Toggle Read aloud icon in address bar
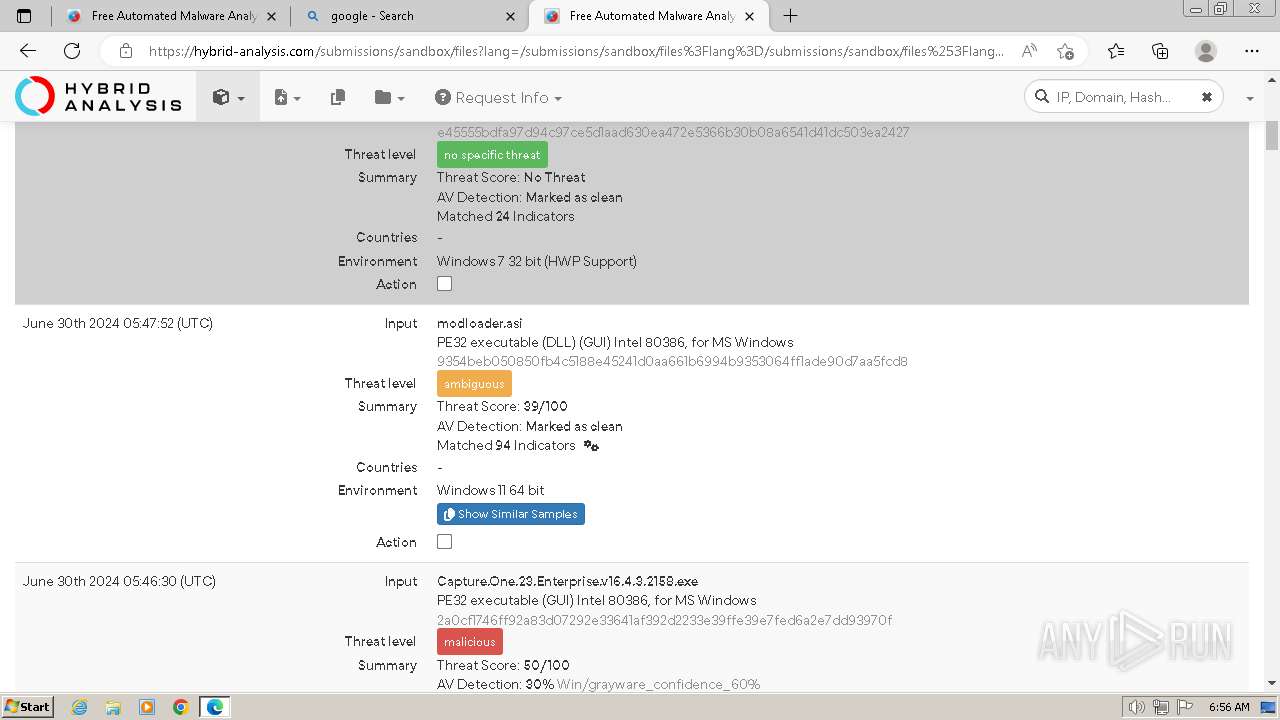Viewport: 1280px width, 720px height. (x=1029, y=51)
